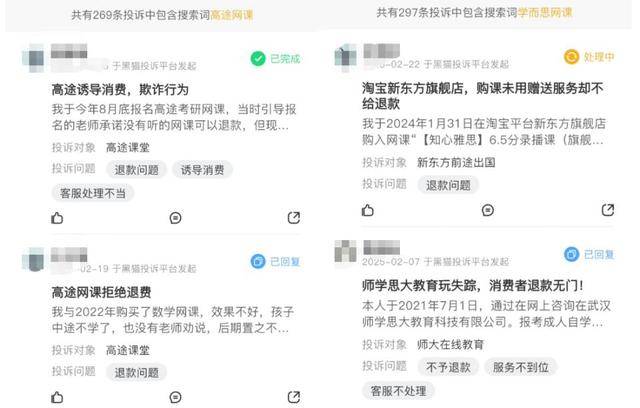Click the highlighted search term 高途网课

231,15
